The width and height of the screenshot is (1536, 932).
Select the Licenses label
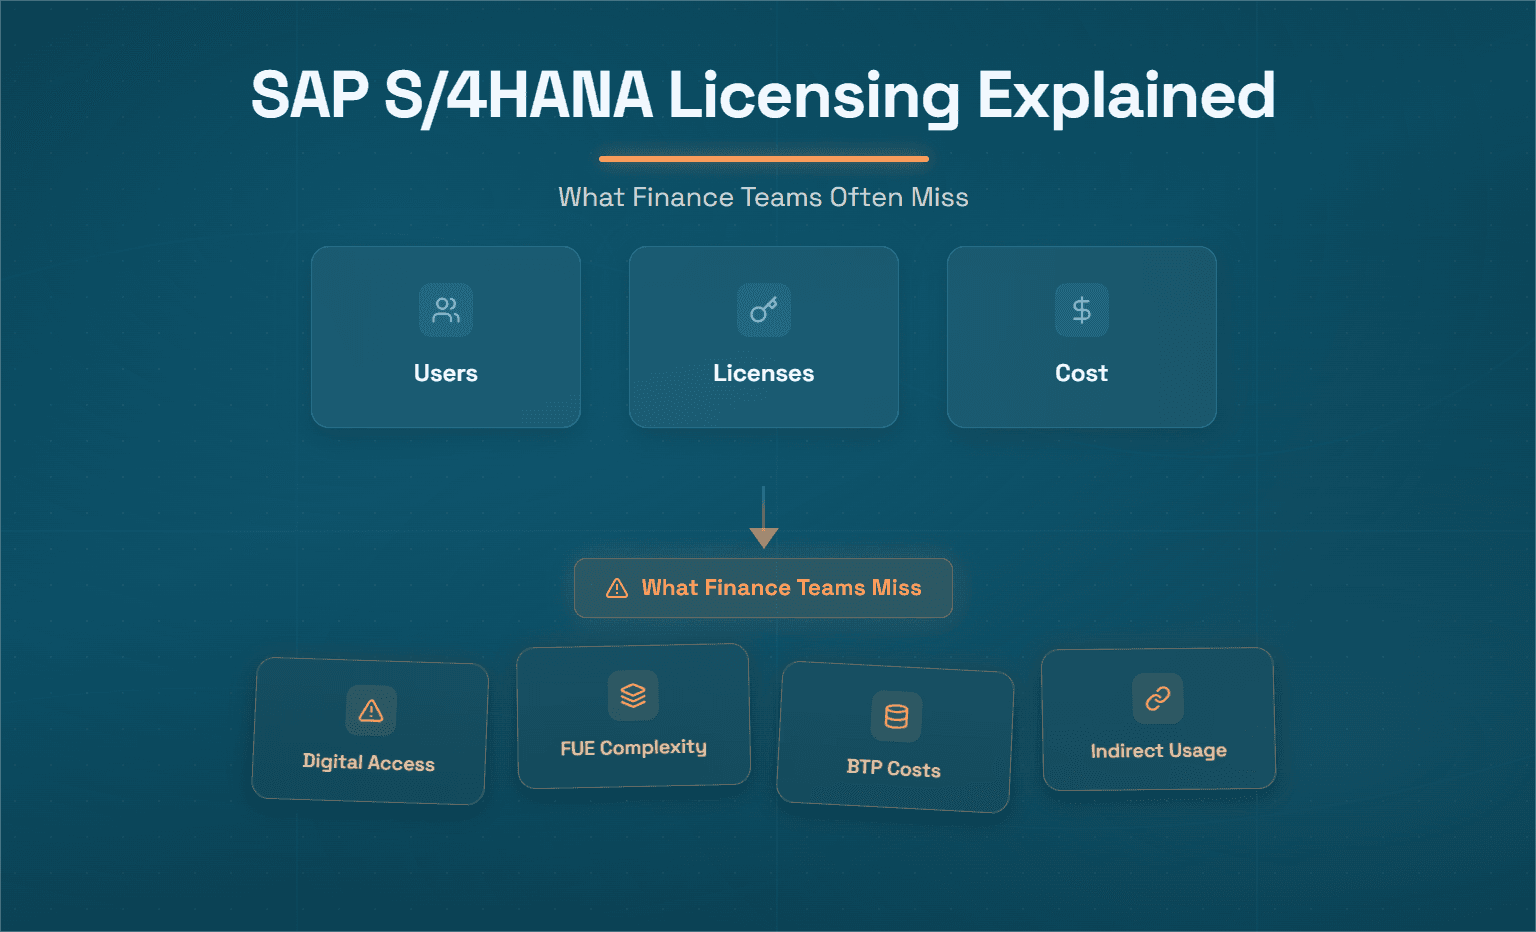[764, 373]
